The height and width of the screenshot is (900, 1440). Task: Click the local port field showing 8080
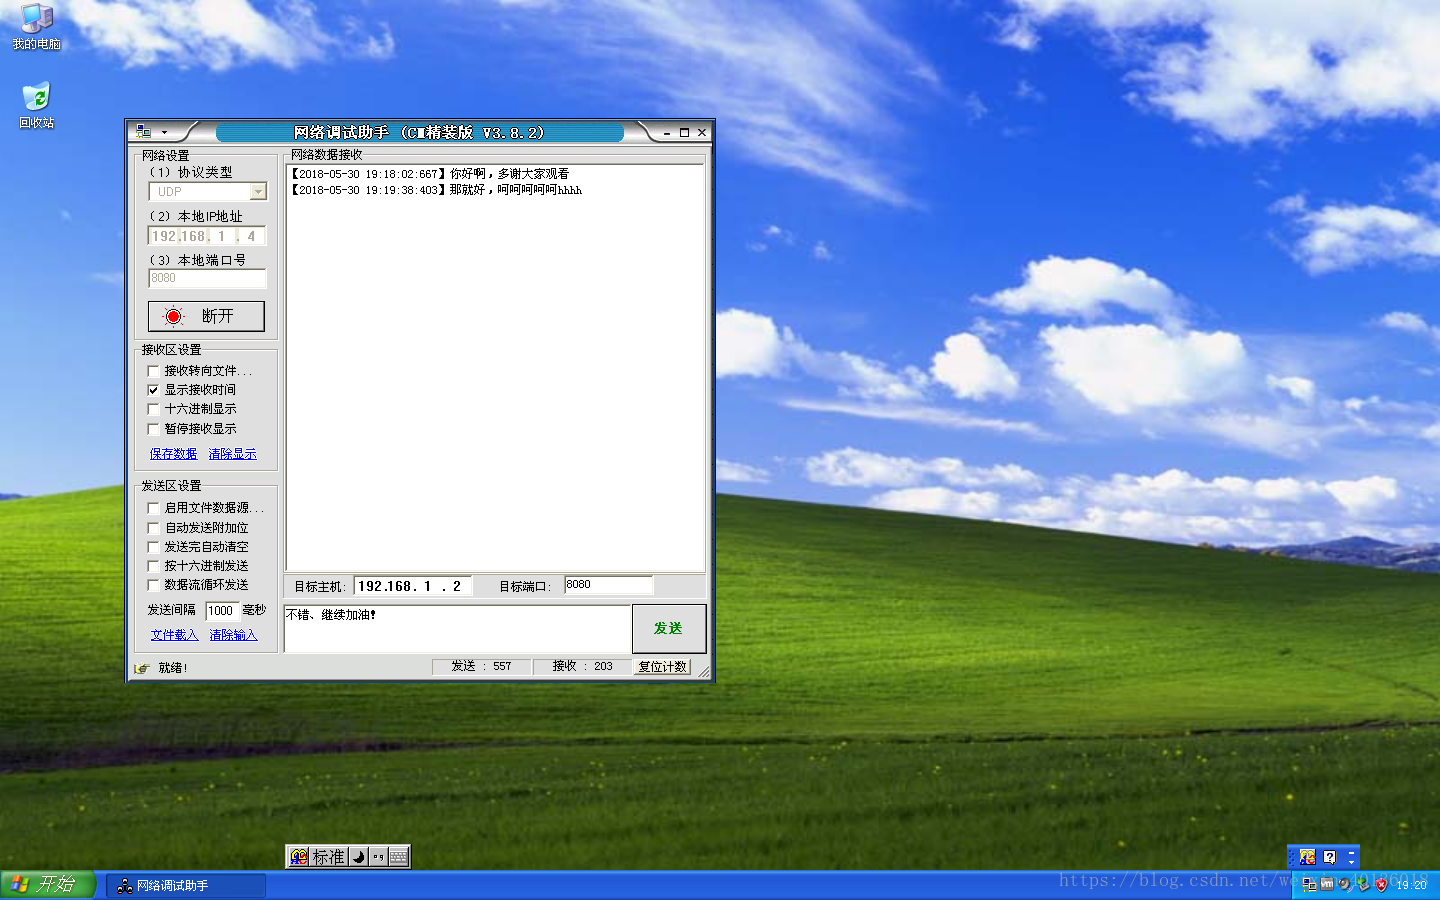pos(207,278)
